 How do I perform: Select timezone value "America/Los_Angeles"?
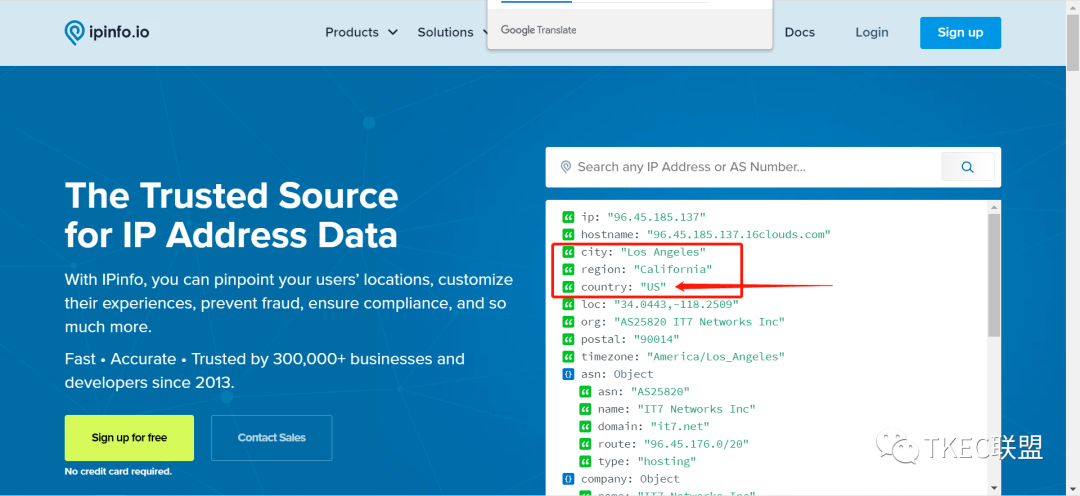(716, 357)
